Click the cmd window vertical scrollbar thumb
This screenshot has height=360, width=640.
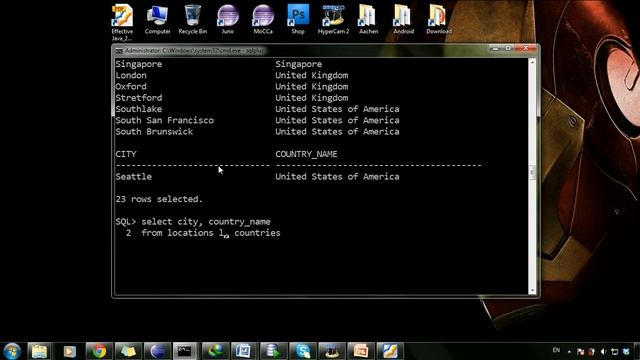pos(532,172)
